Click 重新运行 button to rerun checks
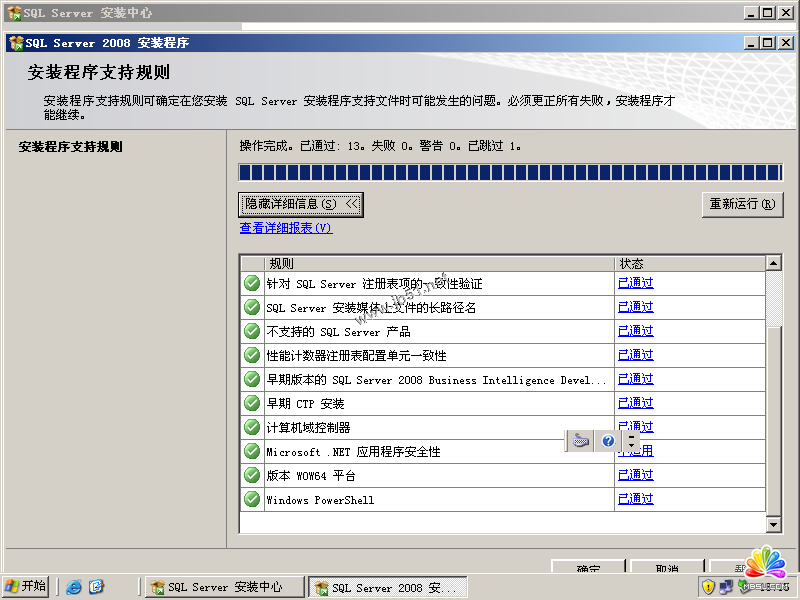Screen dimensions: 800x600 pos(741,204)
